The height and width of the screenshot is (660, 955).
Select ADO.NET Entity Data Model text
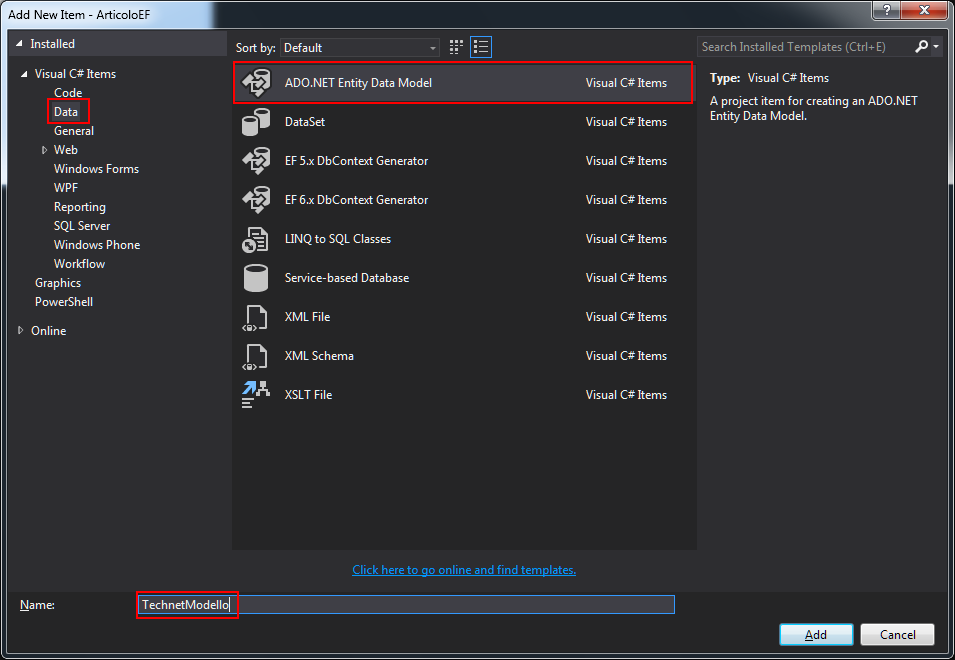tap(359, 83)
